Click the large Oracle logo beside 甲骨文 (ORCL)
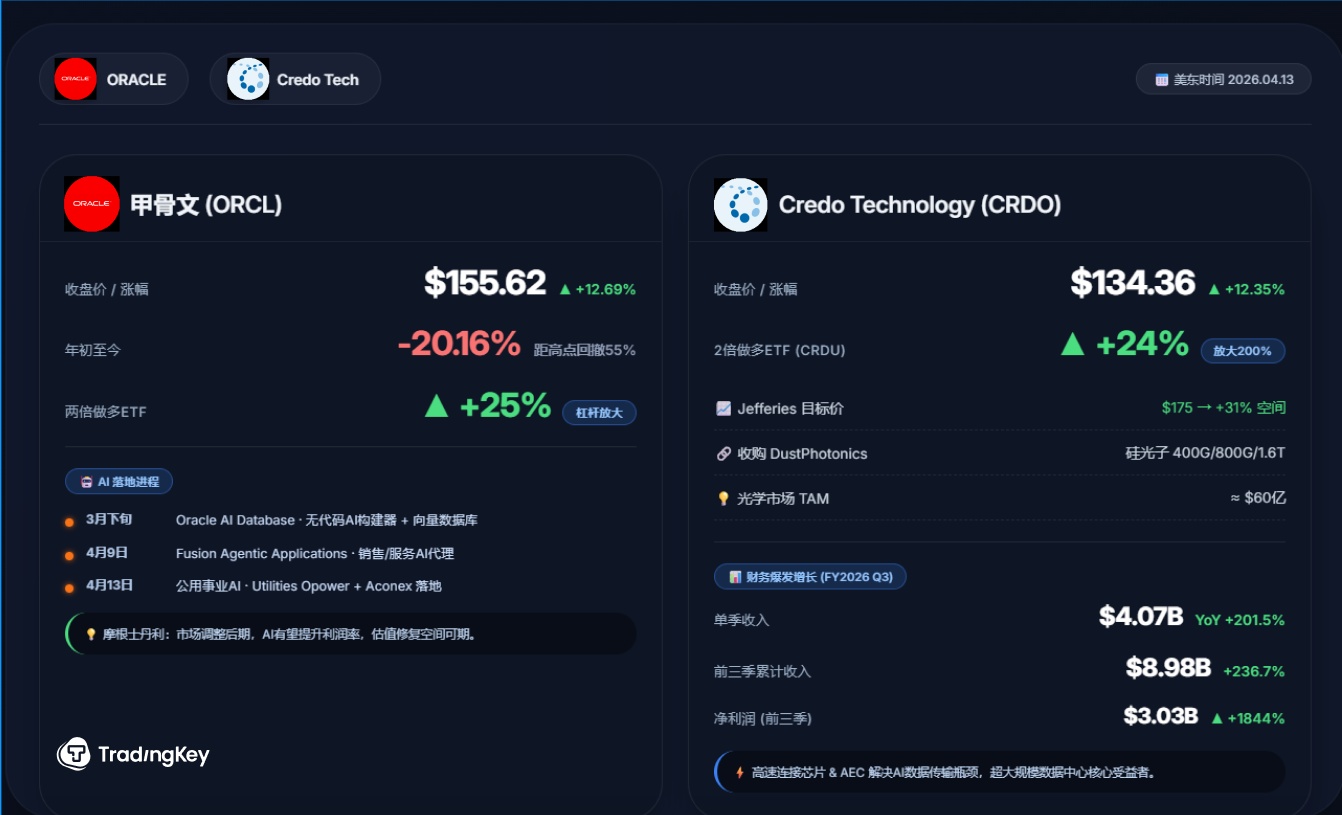The width and height of the screenshot is (1342, 815). click(91, 204)
